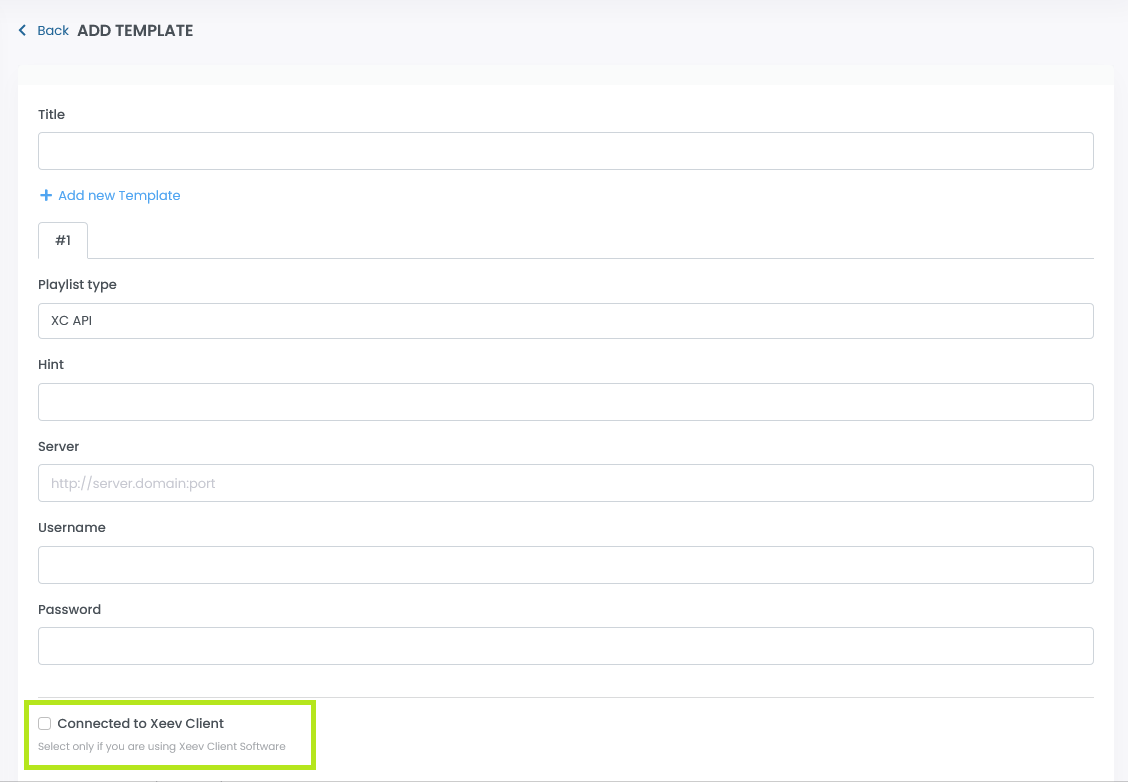Focus the Title input field
Viewport: 1128px width, 782px height.
(565, 151)
